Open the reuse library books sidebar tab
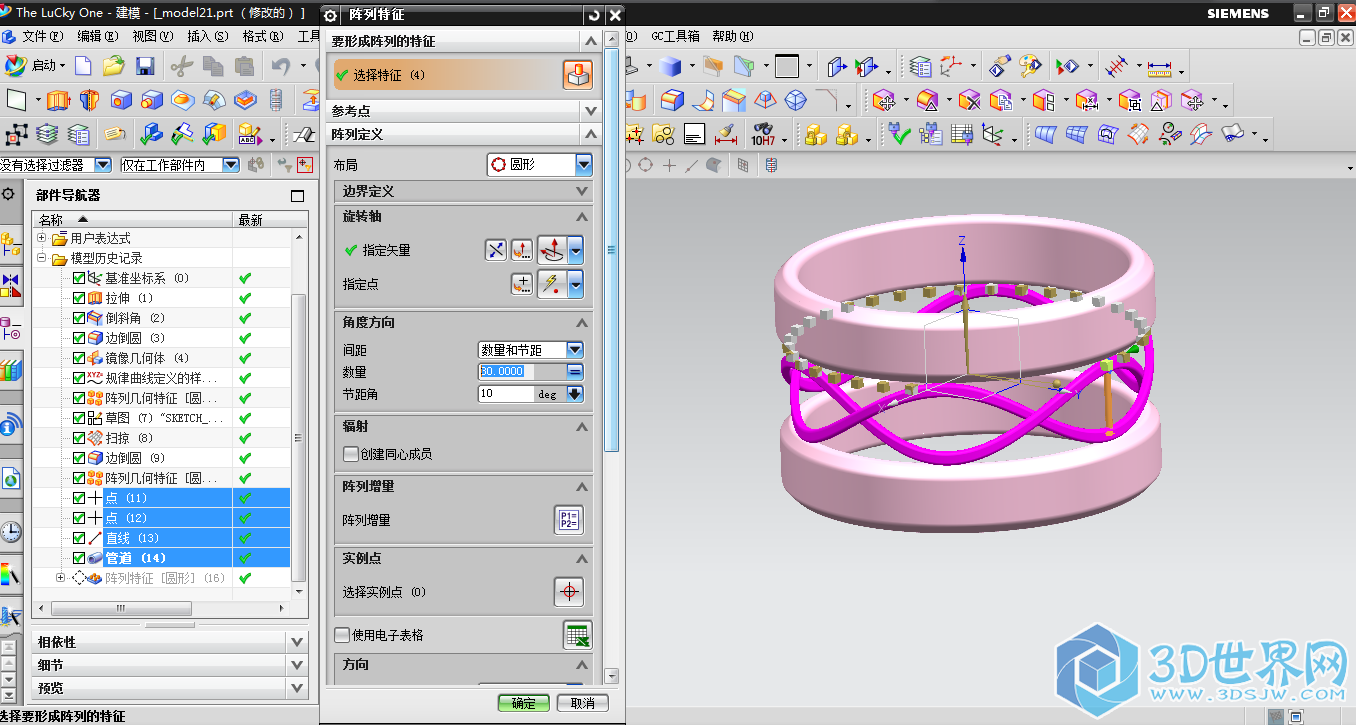The height and width of the screenshot is (725, 1356). (10, 370)
